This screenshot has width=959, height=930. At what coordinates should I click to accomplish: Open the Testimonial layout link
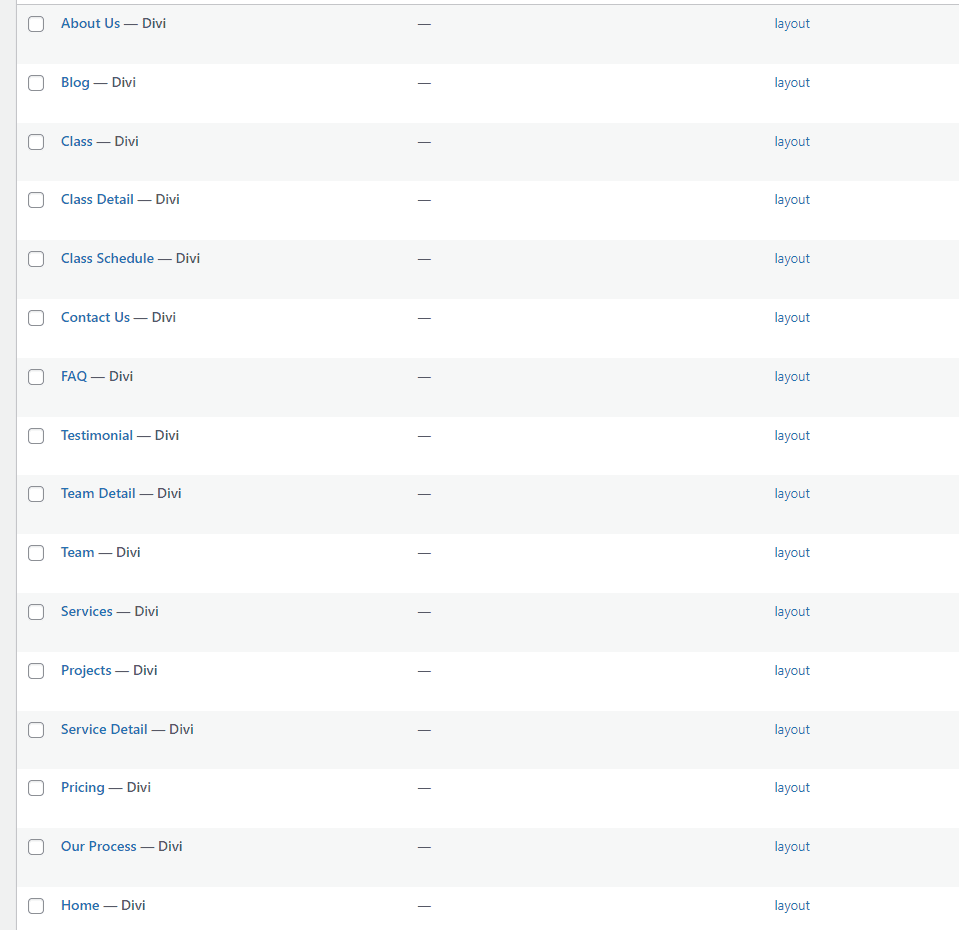[x=96, y=435]
